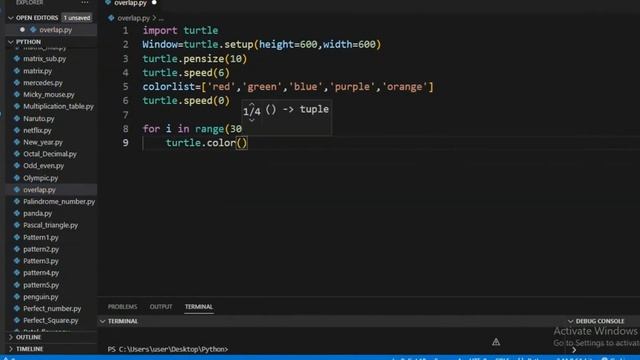Expand the TIMELINE section
This screenshot has height=360, width=640.
[x=11, y=349]
